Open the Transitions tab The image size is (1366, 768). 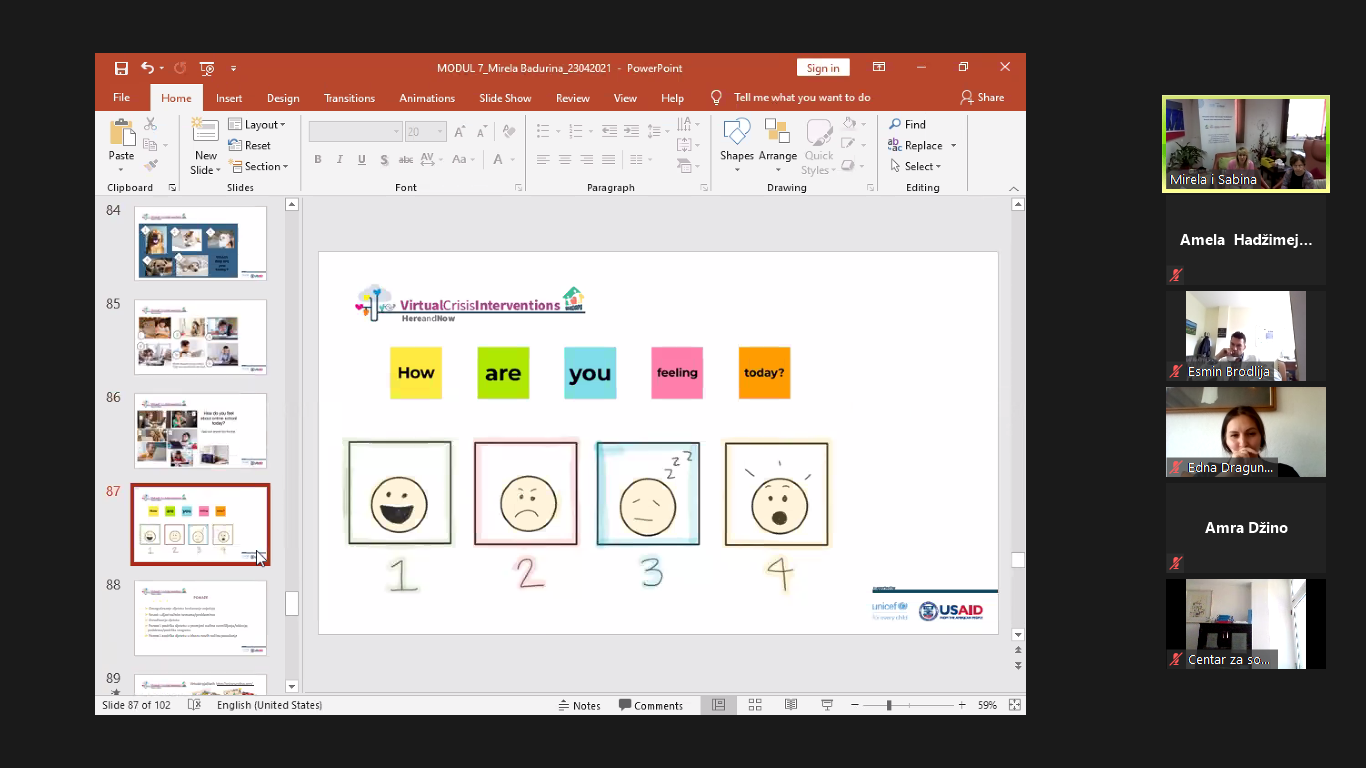point(349,98)
